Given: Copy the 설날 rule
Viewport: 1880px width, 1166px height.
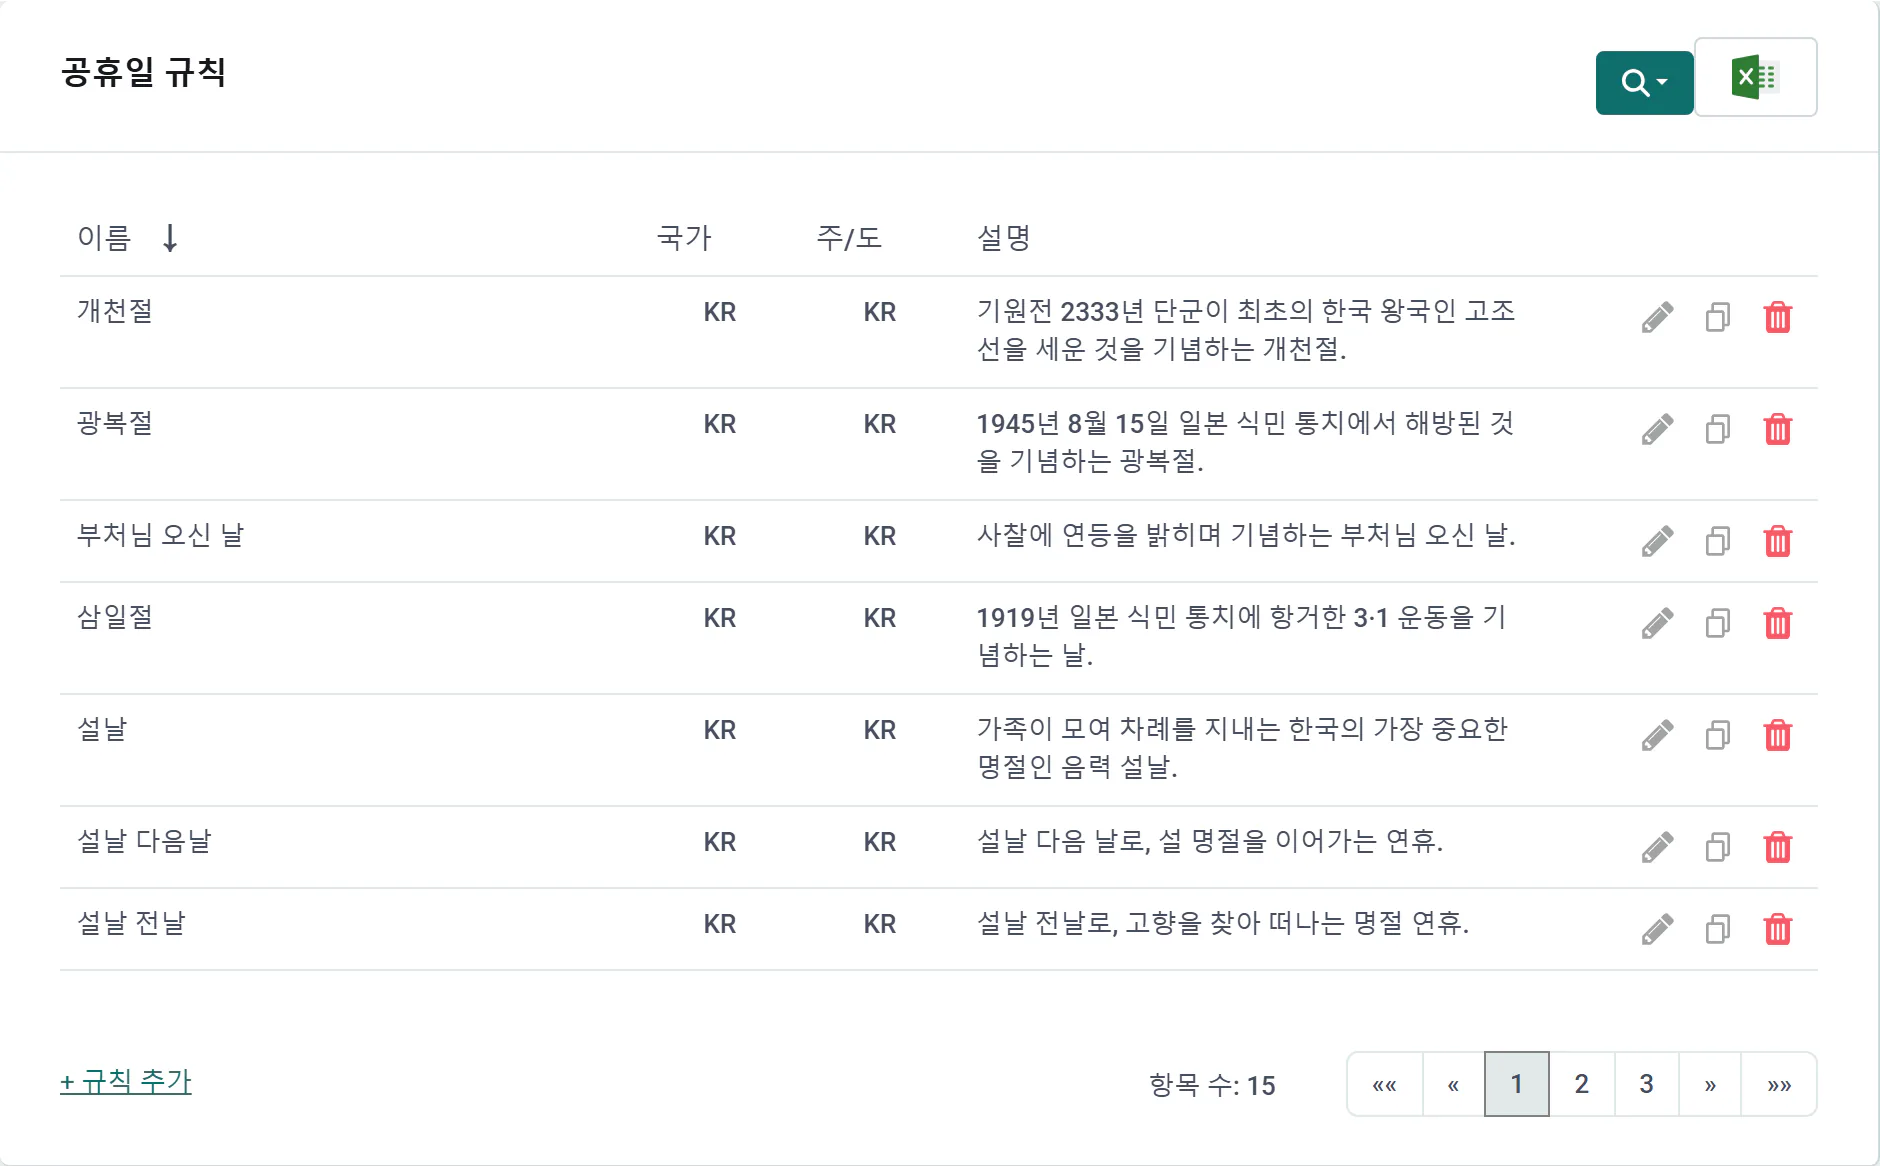Looking at the screenshot, I should coord(1718,735).
